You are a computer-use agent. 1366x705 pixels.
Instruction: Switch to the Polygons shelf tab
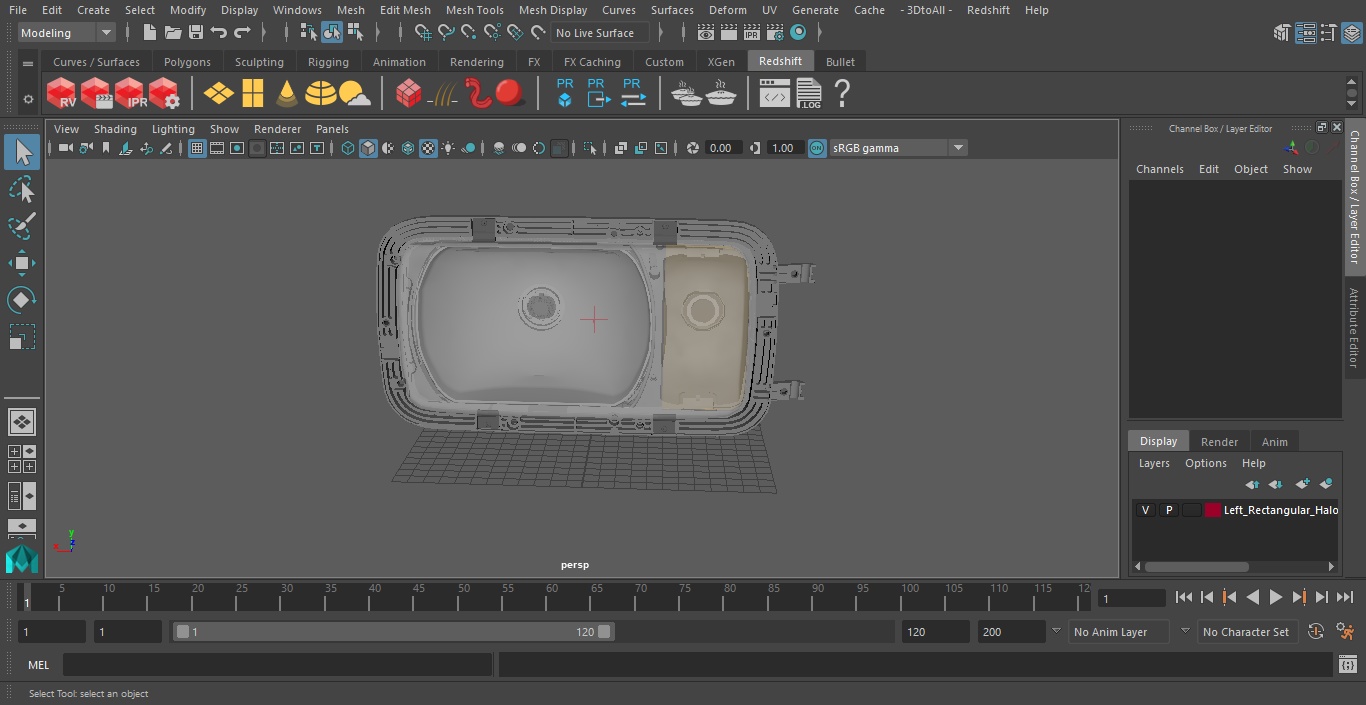187,62
